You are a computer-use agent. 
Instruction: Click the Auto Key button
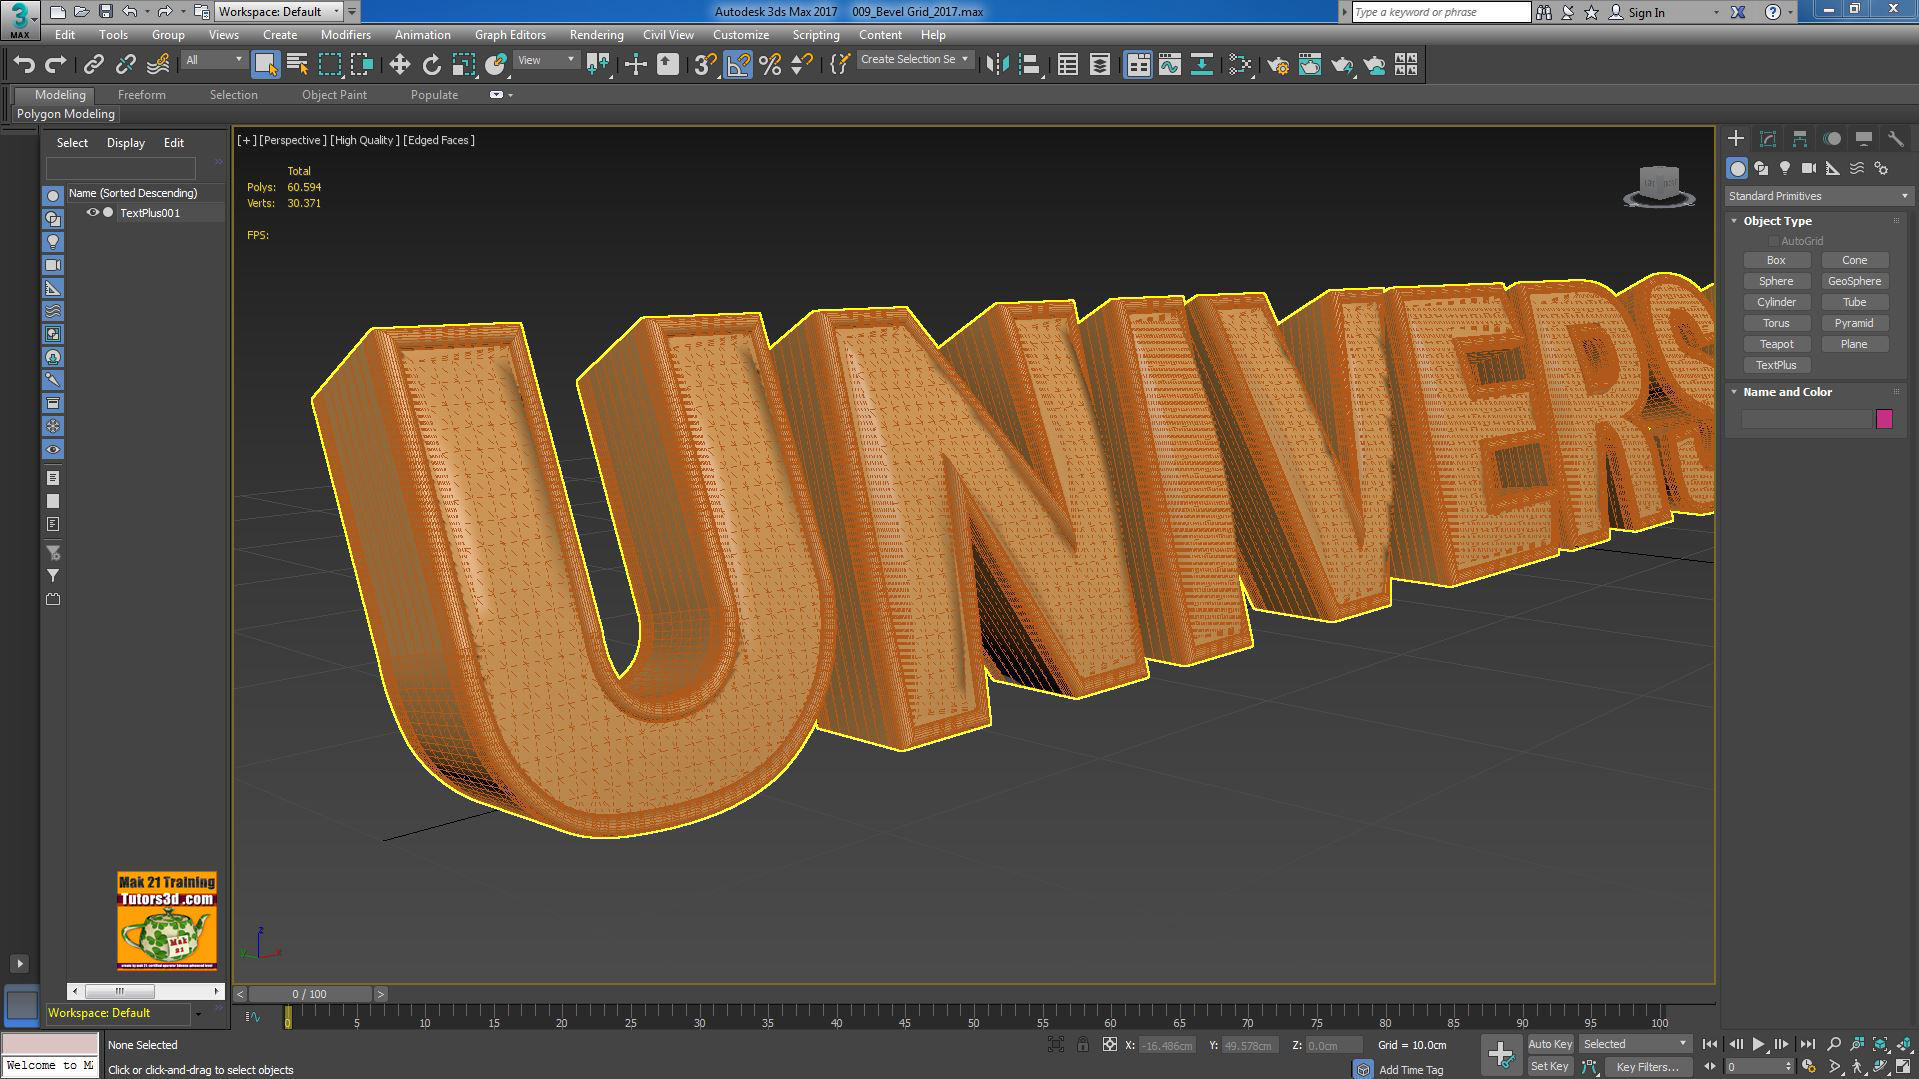pos(1550,1044)
